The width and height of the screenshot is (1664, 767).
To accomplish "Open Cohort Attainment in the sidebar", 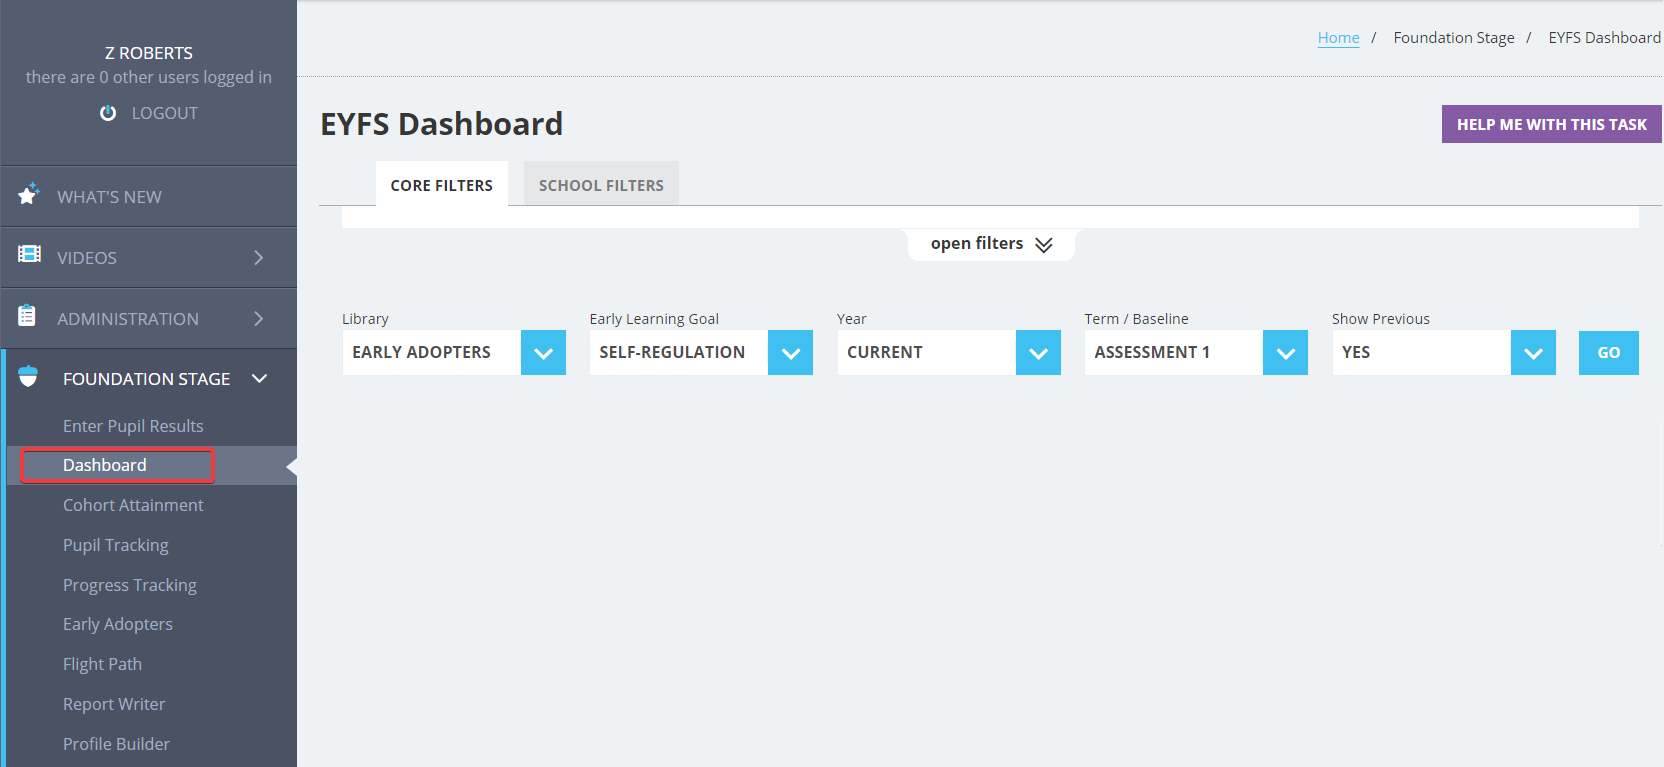I will click(x=133, y=505).
